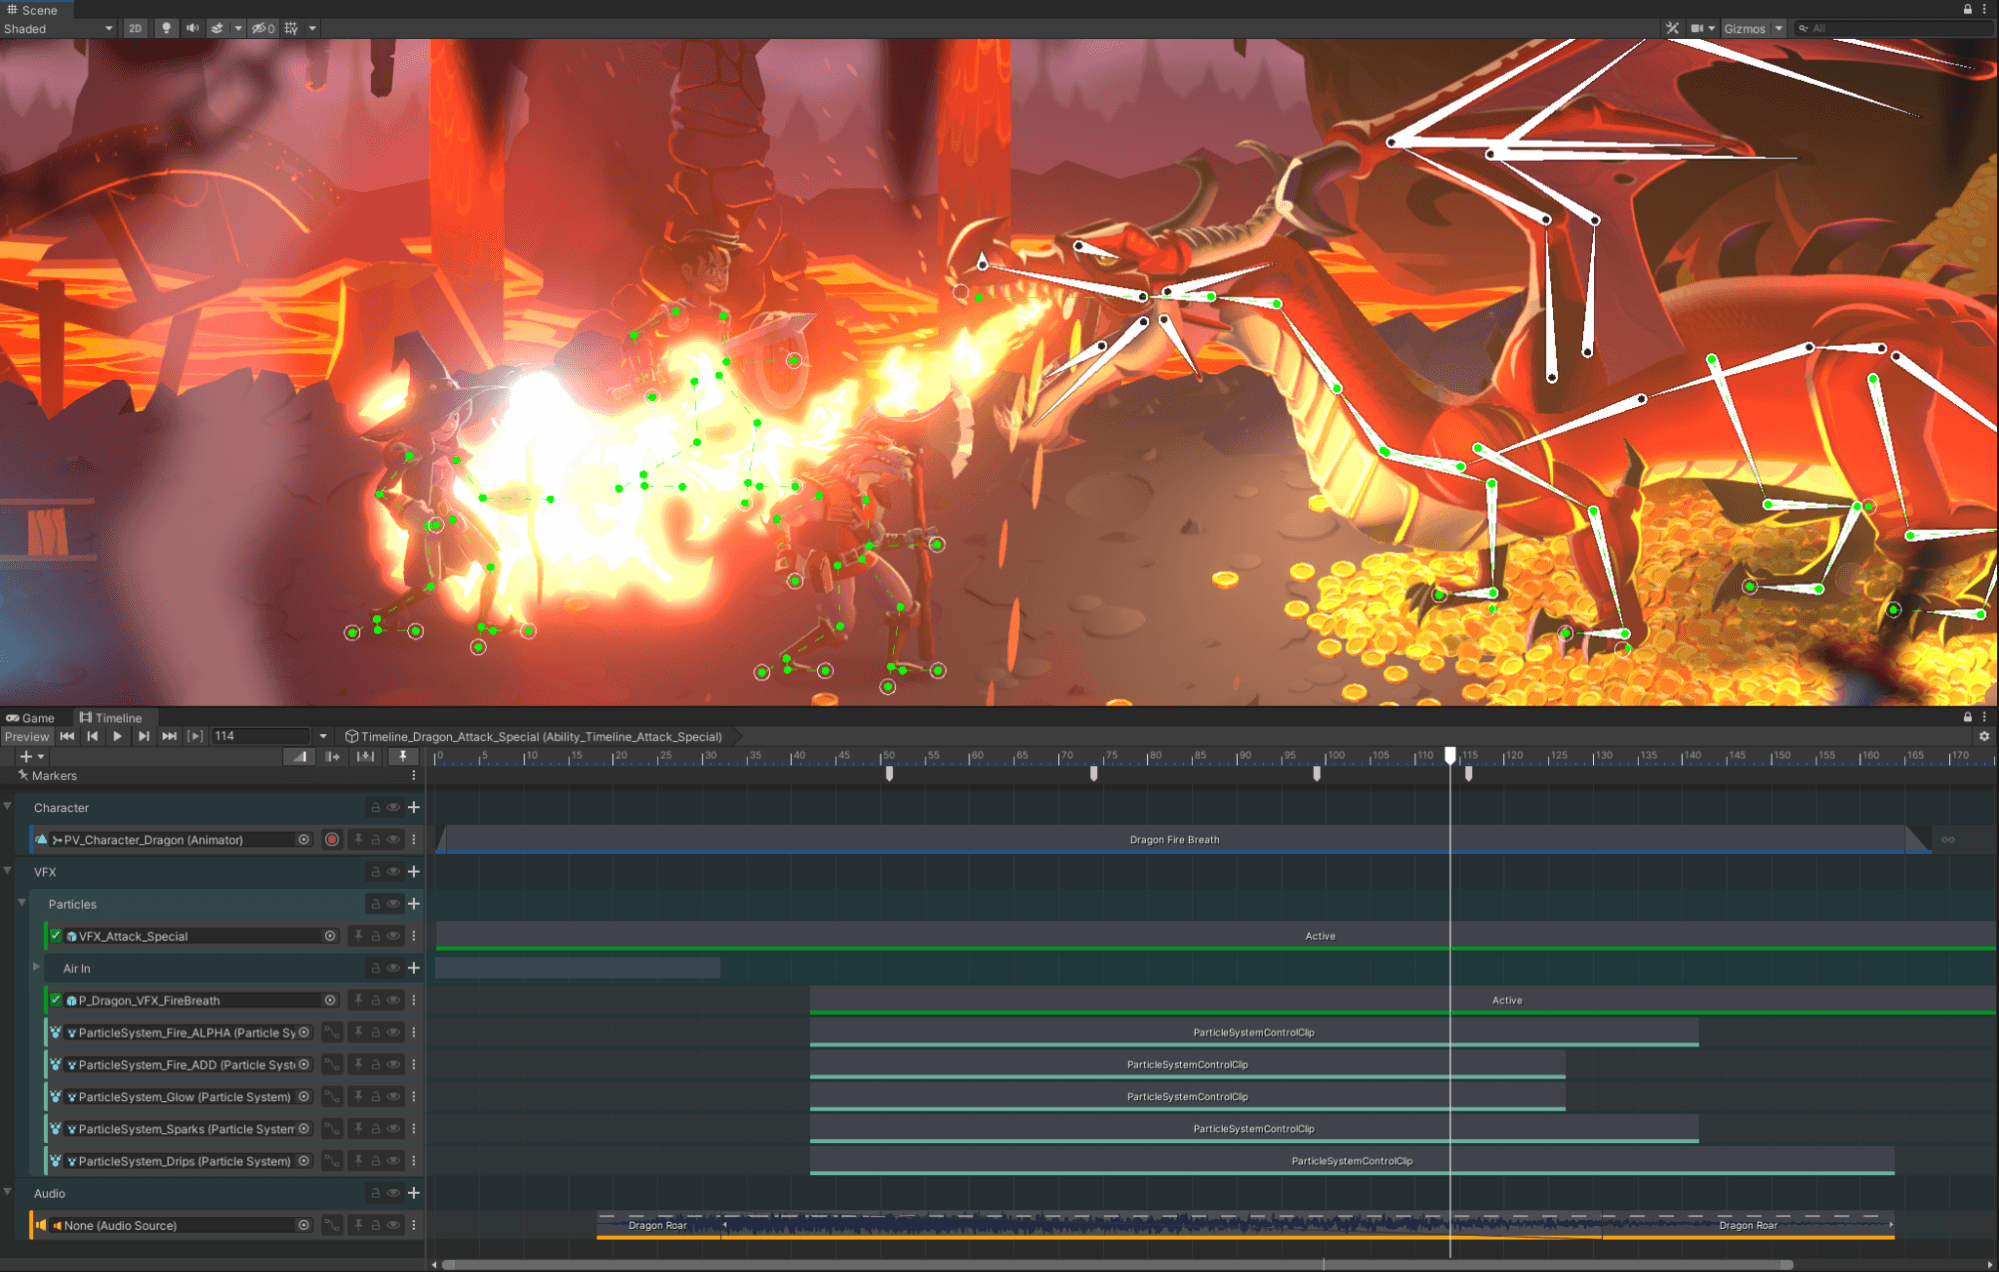Step to next frame in Timeline
This screenshot has height=1272, width=1999.
(144, 736)
